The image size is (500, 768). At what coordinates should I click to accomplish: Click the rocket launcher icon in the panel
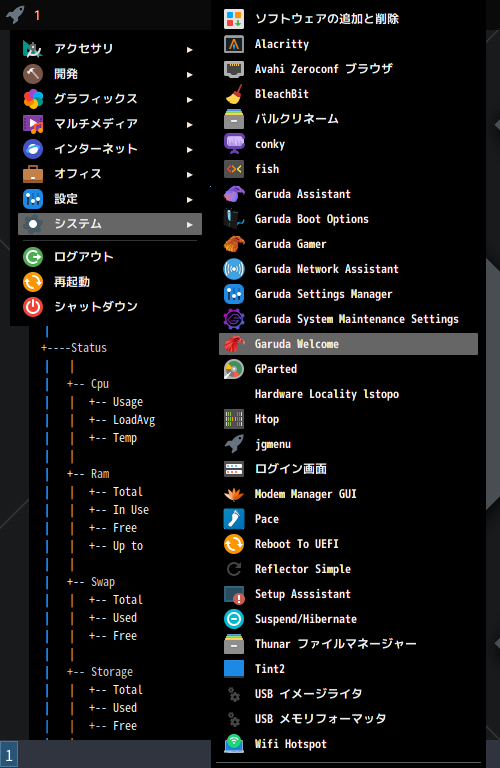pos(15,14)
